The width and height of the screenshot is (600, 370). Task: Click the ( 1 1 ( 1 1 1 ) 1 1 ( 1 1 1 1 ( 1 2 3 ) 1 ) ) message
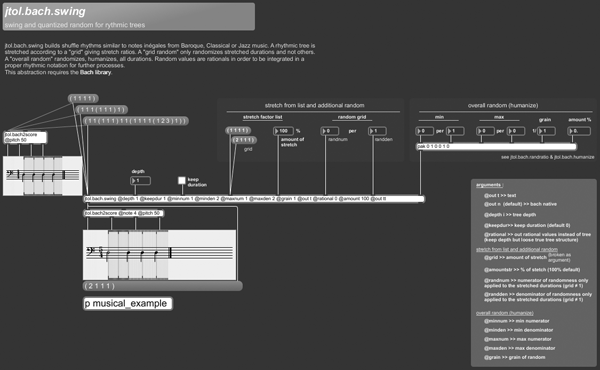pos(136,121)
